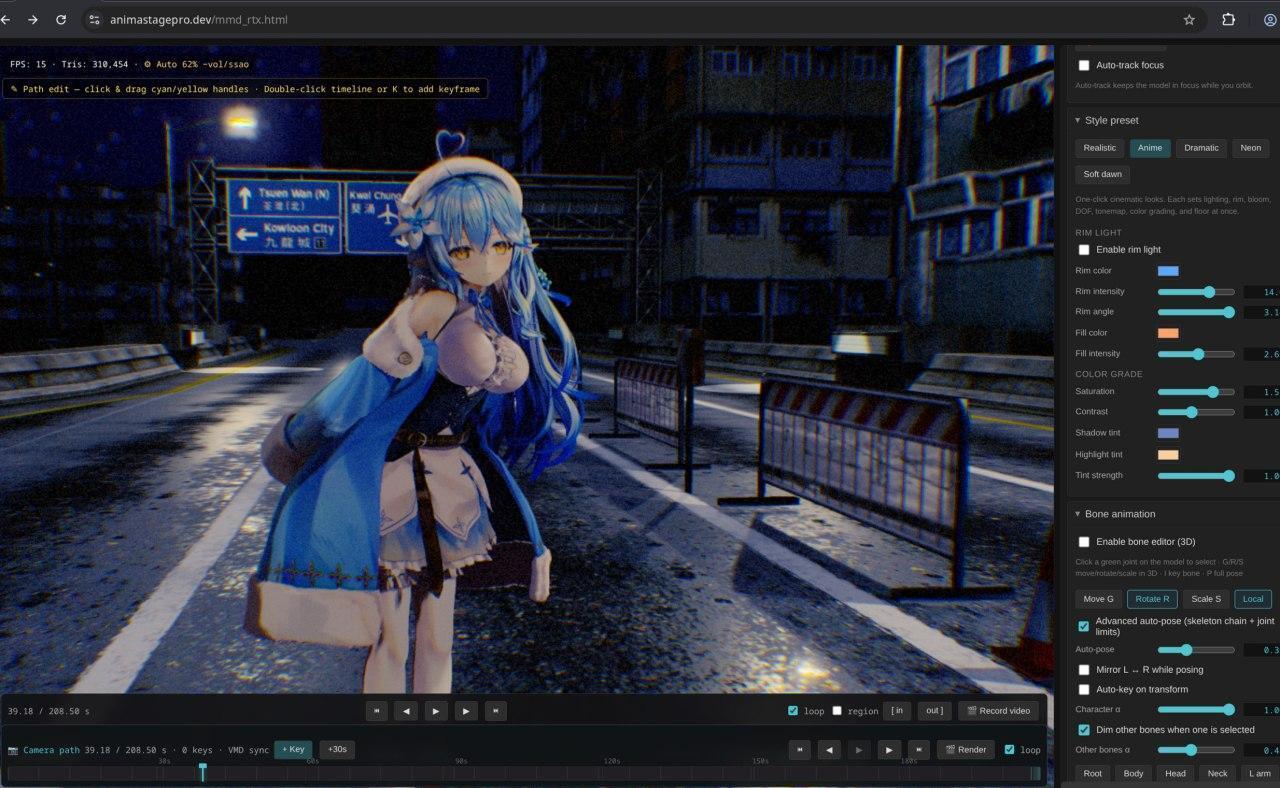This screenshot has width=1280, height=788.
Task: Click the Render button
Action: click(x=966, y=749)
